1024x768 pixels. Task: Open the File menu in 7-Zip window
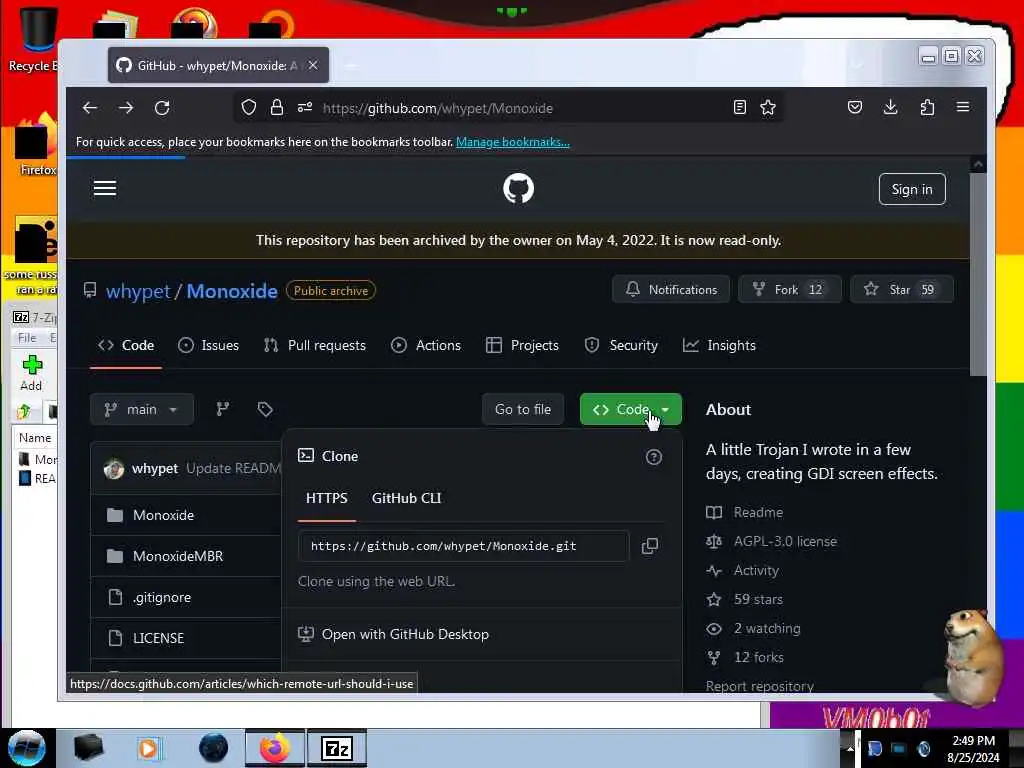27,338
